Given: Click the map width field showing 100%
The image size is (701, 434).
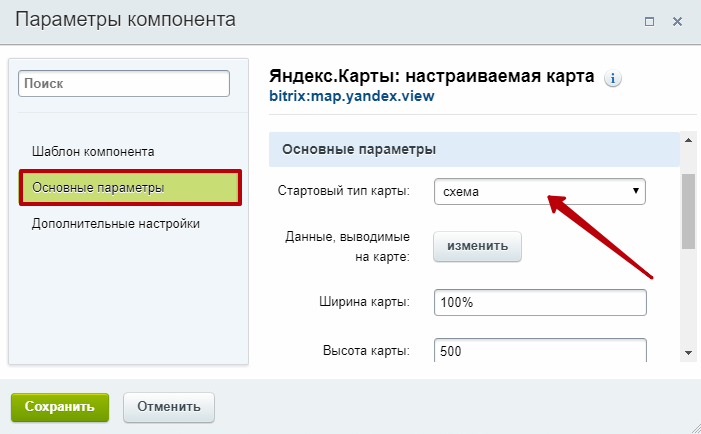Looking at the screenshot, I should click(540, 303).
